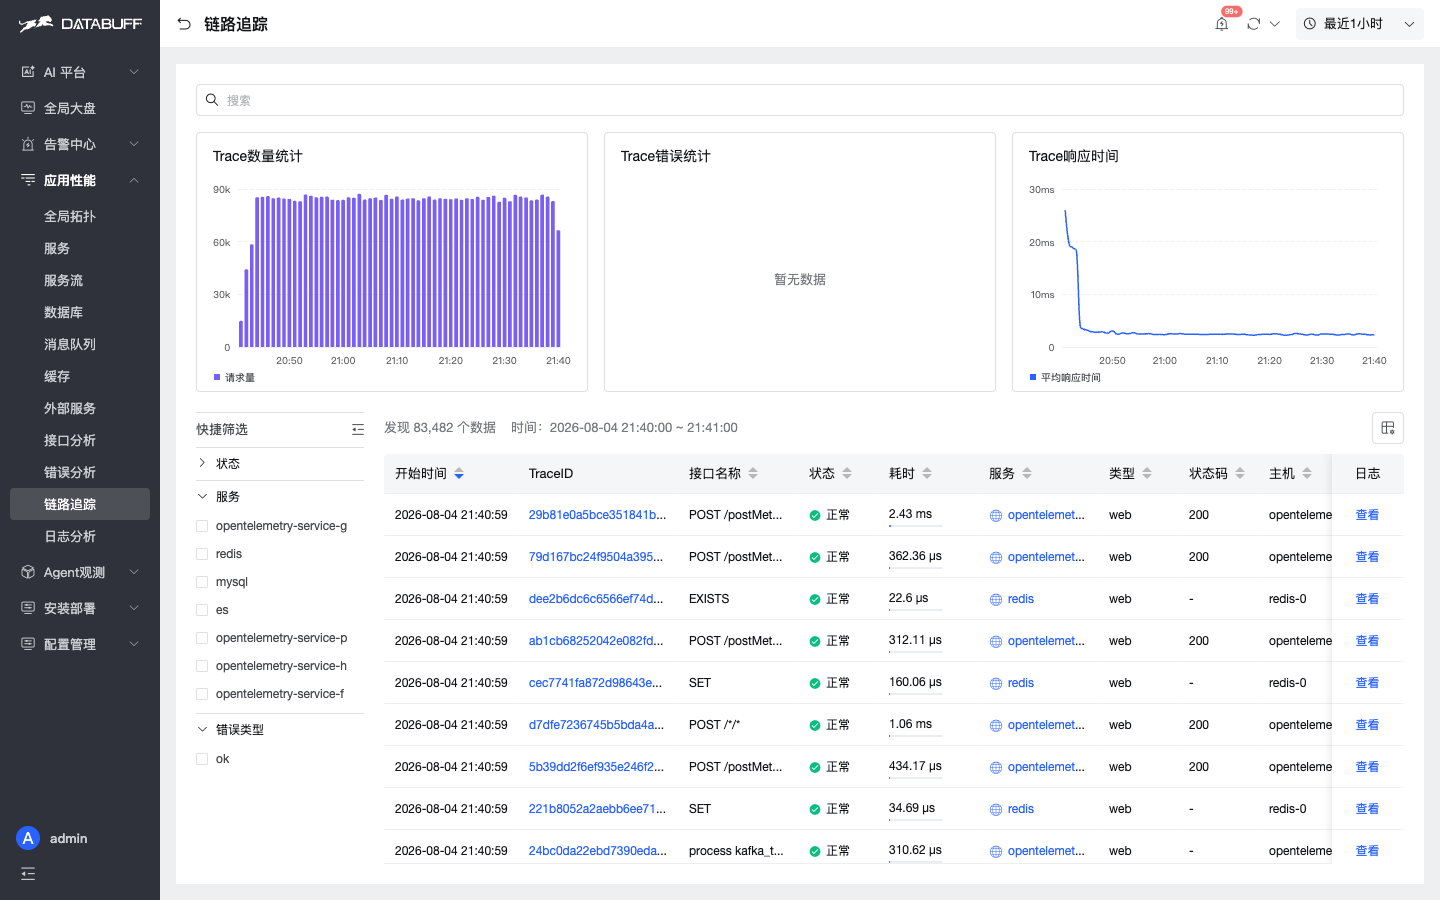The image size is (1440, 900).
Task: Sort by 开始时间 column arrows
Action: [x=459, y=474]
